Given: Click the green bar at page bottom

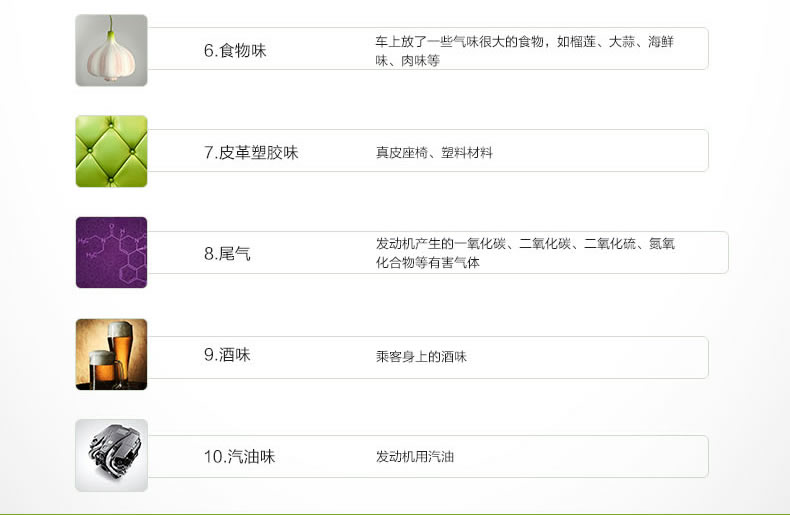Looking at the screenshot, I should coord(395,513).
